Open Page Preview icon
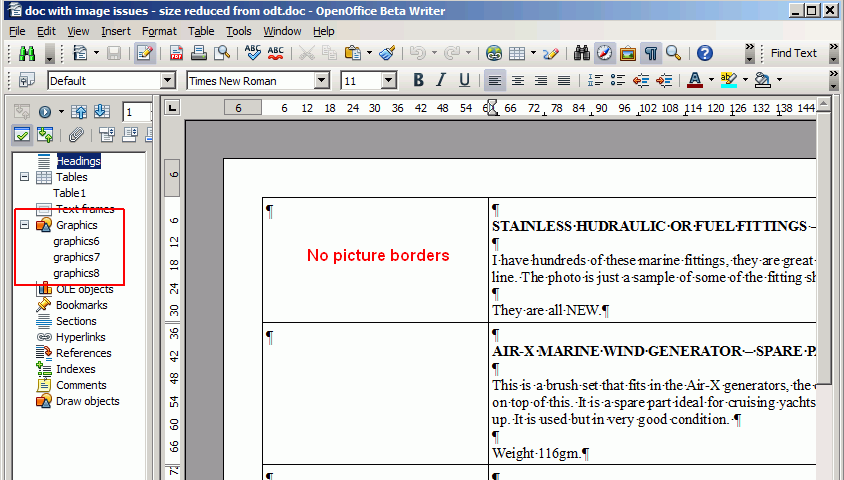Screen dimensions: 844x480 click(222, 53)
